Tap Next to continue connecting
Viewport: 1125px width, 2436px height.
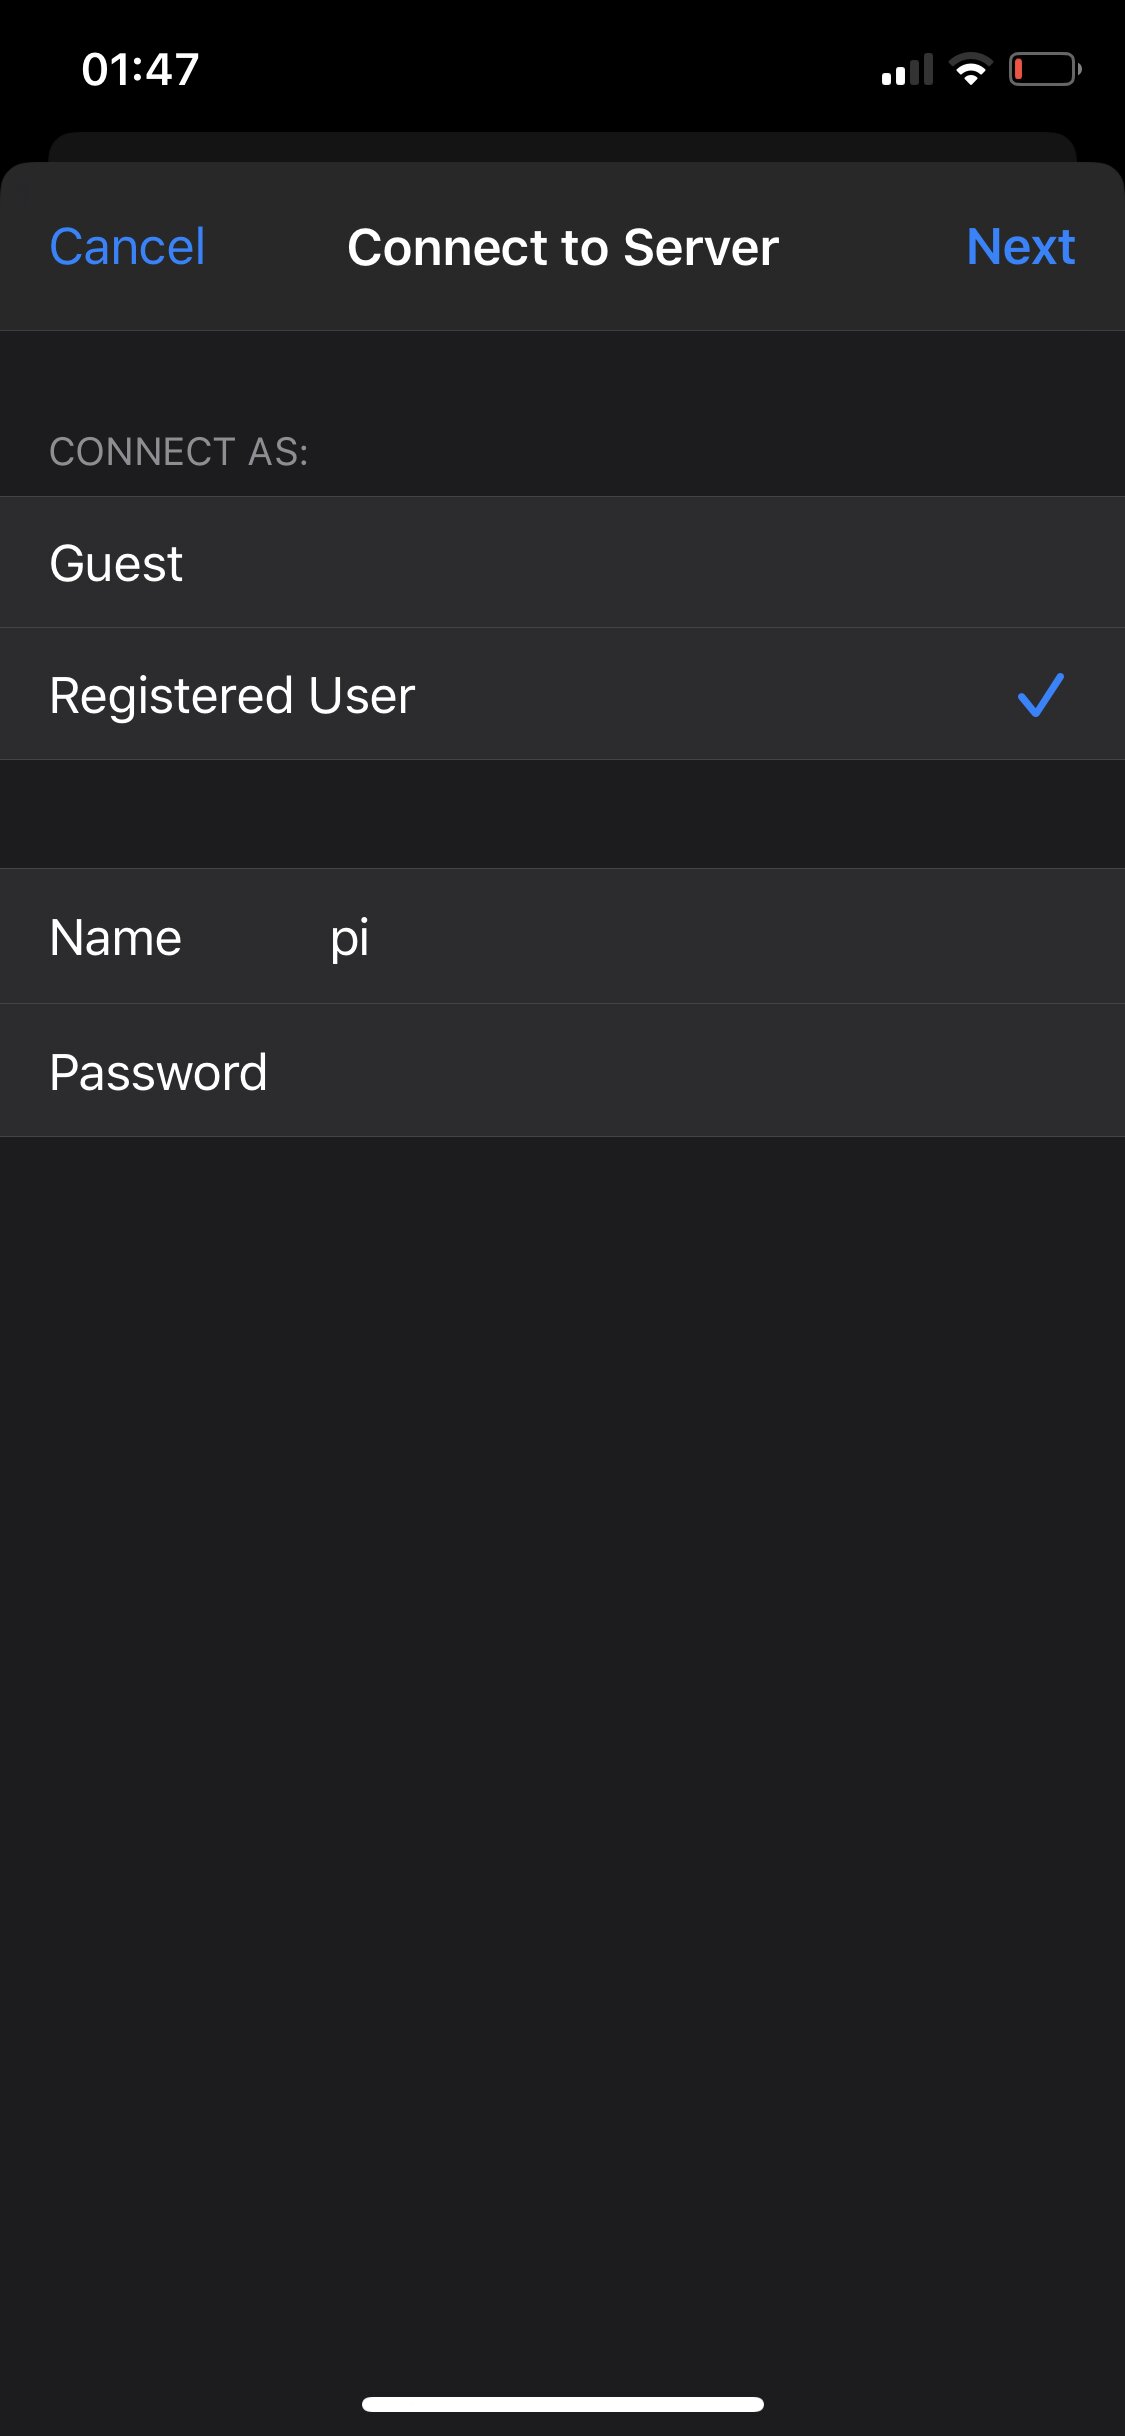pyautogui.click(x=1021, y=247)
